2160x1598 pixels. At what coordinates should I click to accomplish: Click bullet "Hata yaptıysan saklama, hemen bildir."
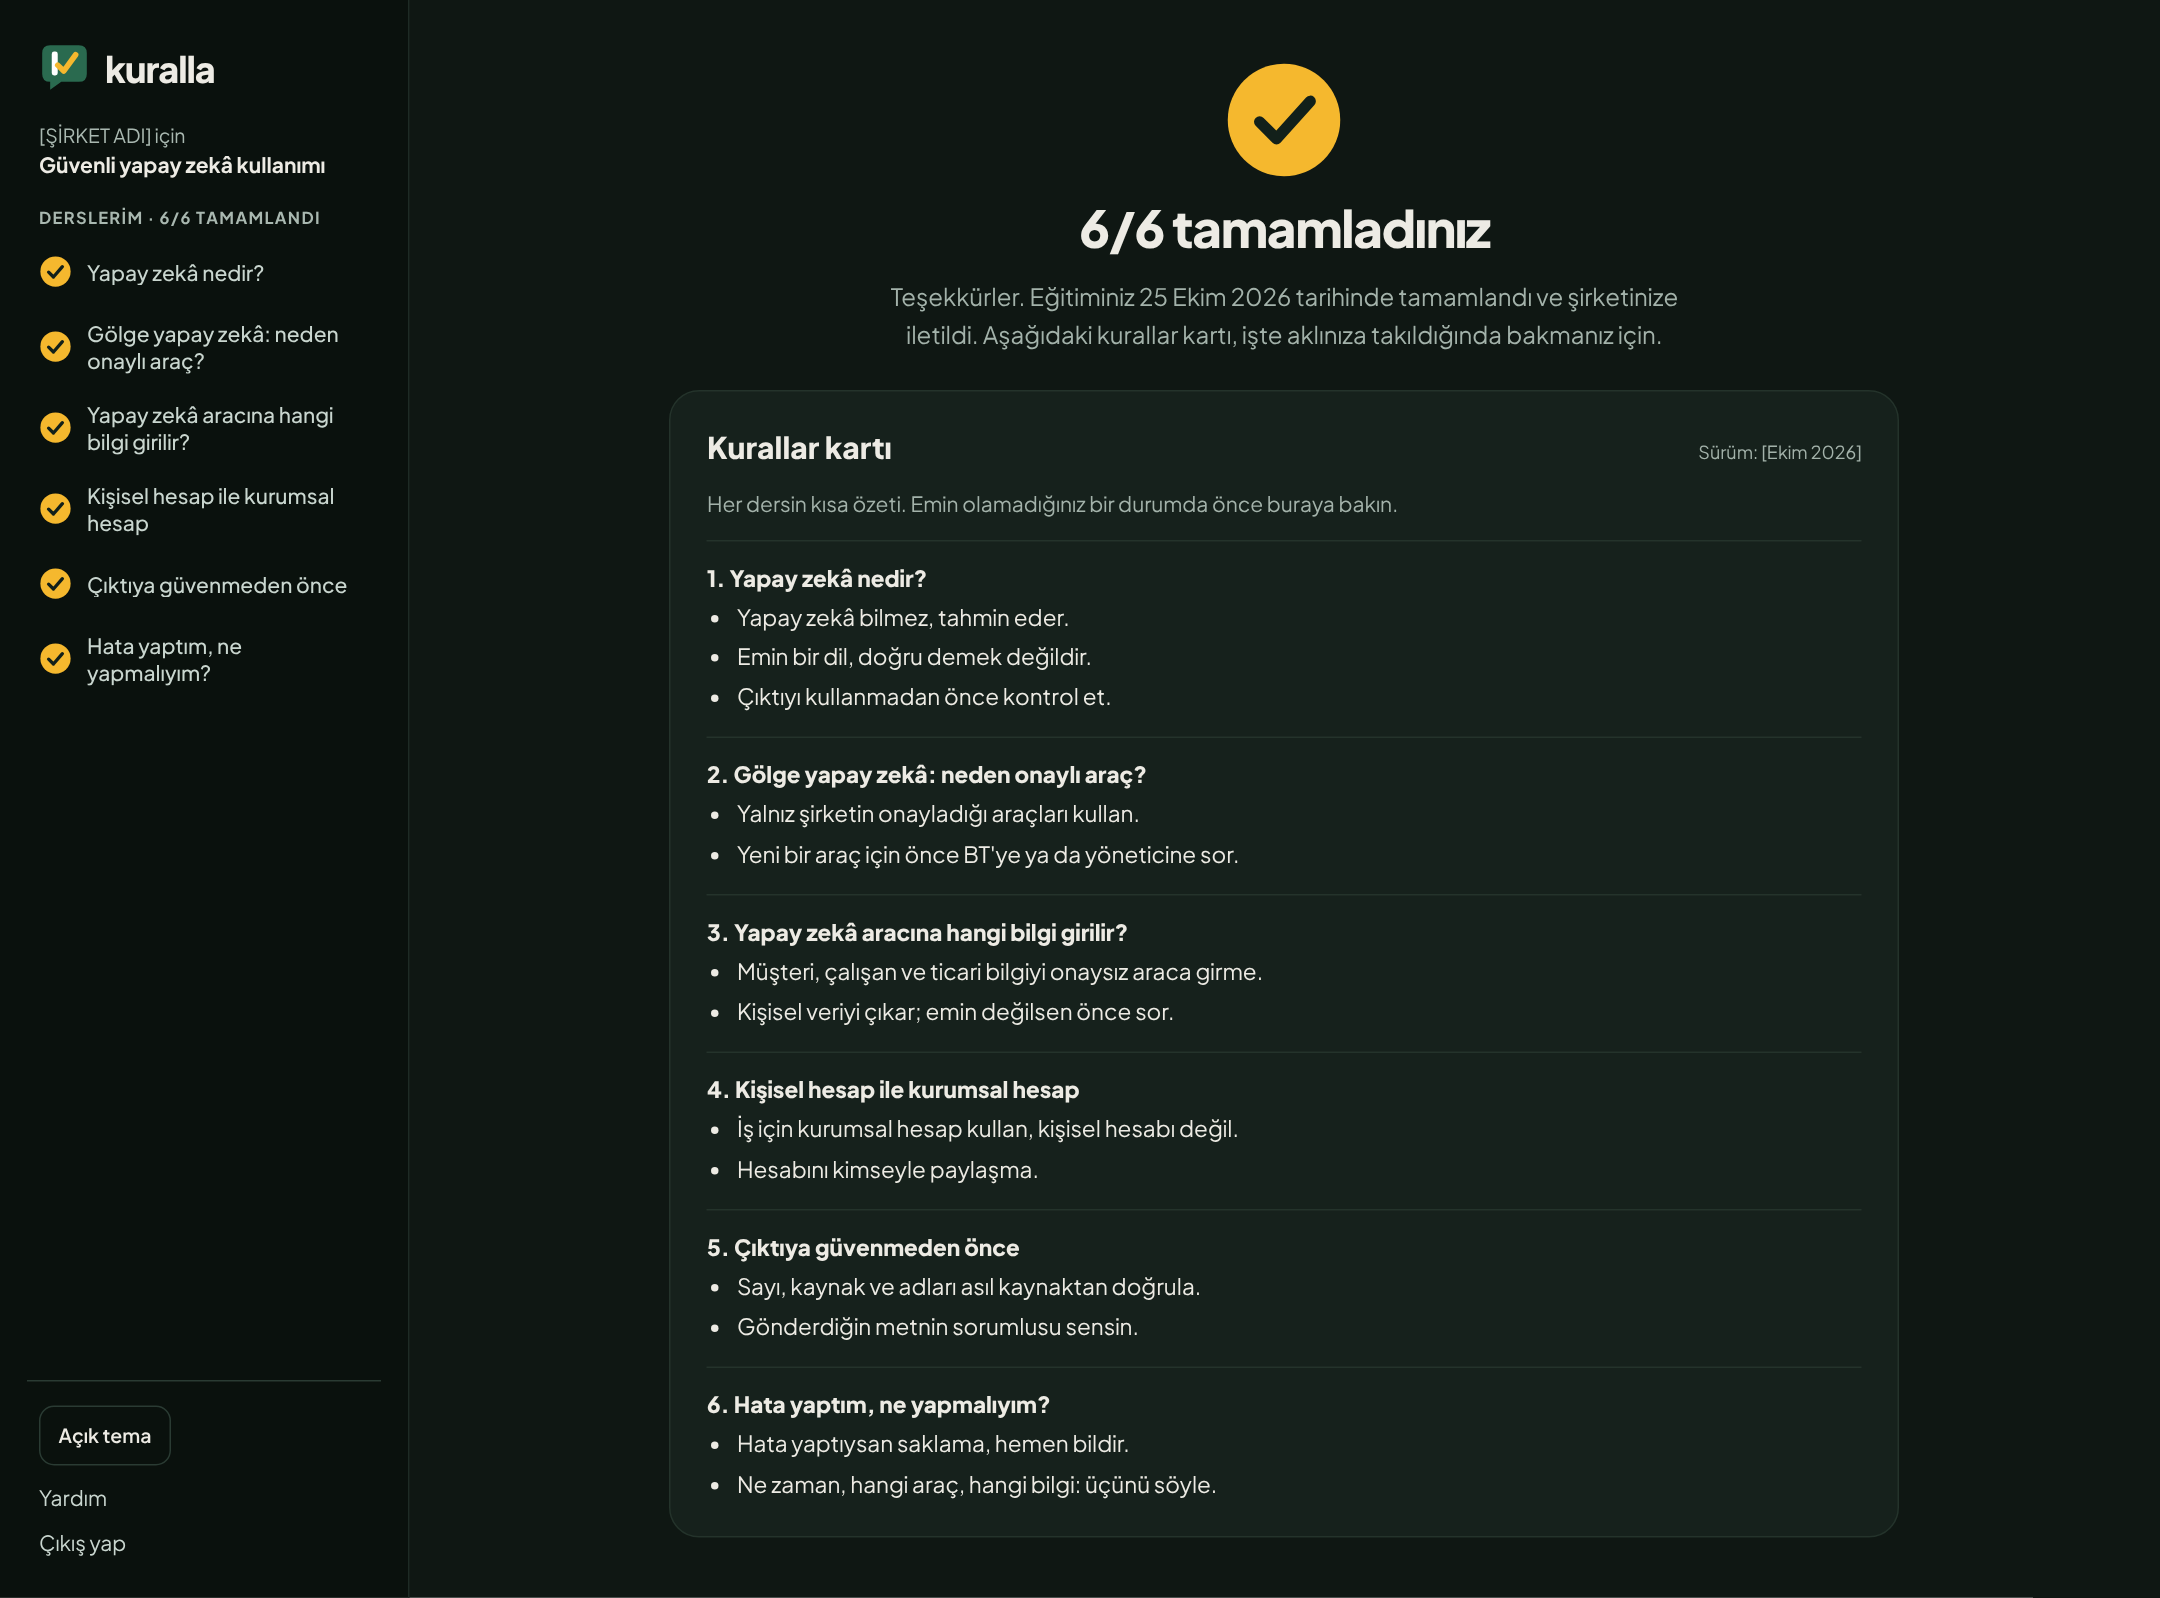click(x=933, y=1444)
